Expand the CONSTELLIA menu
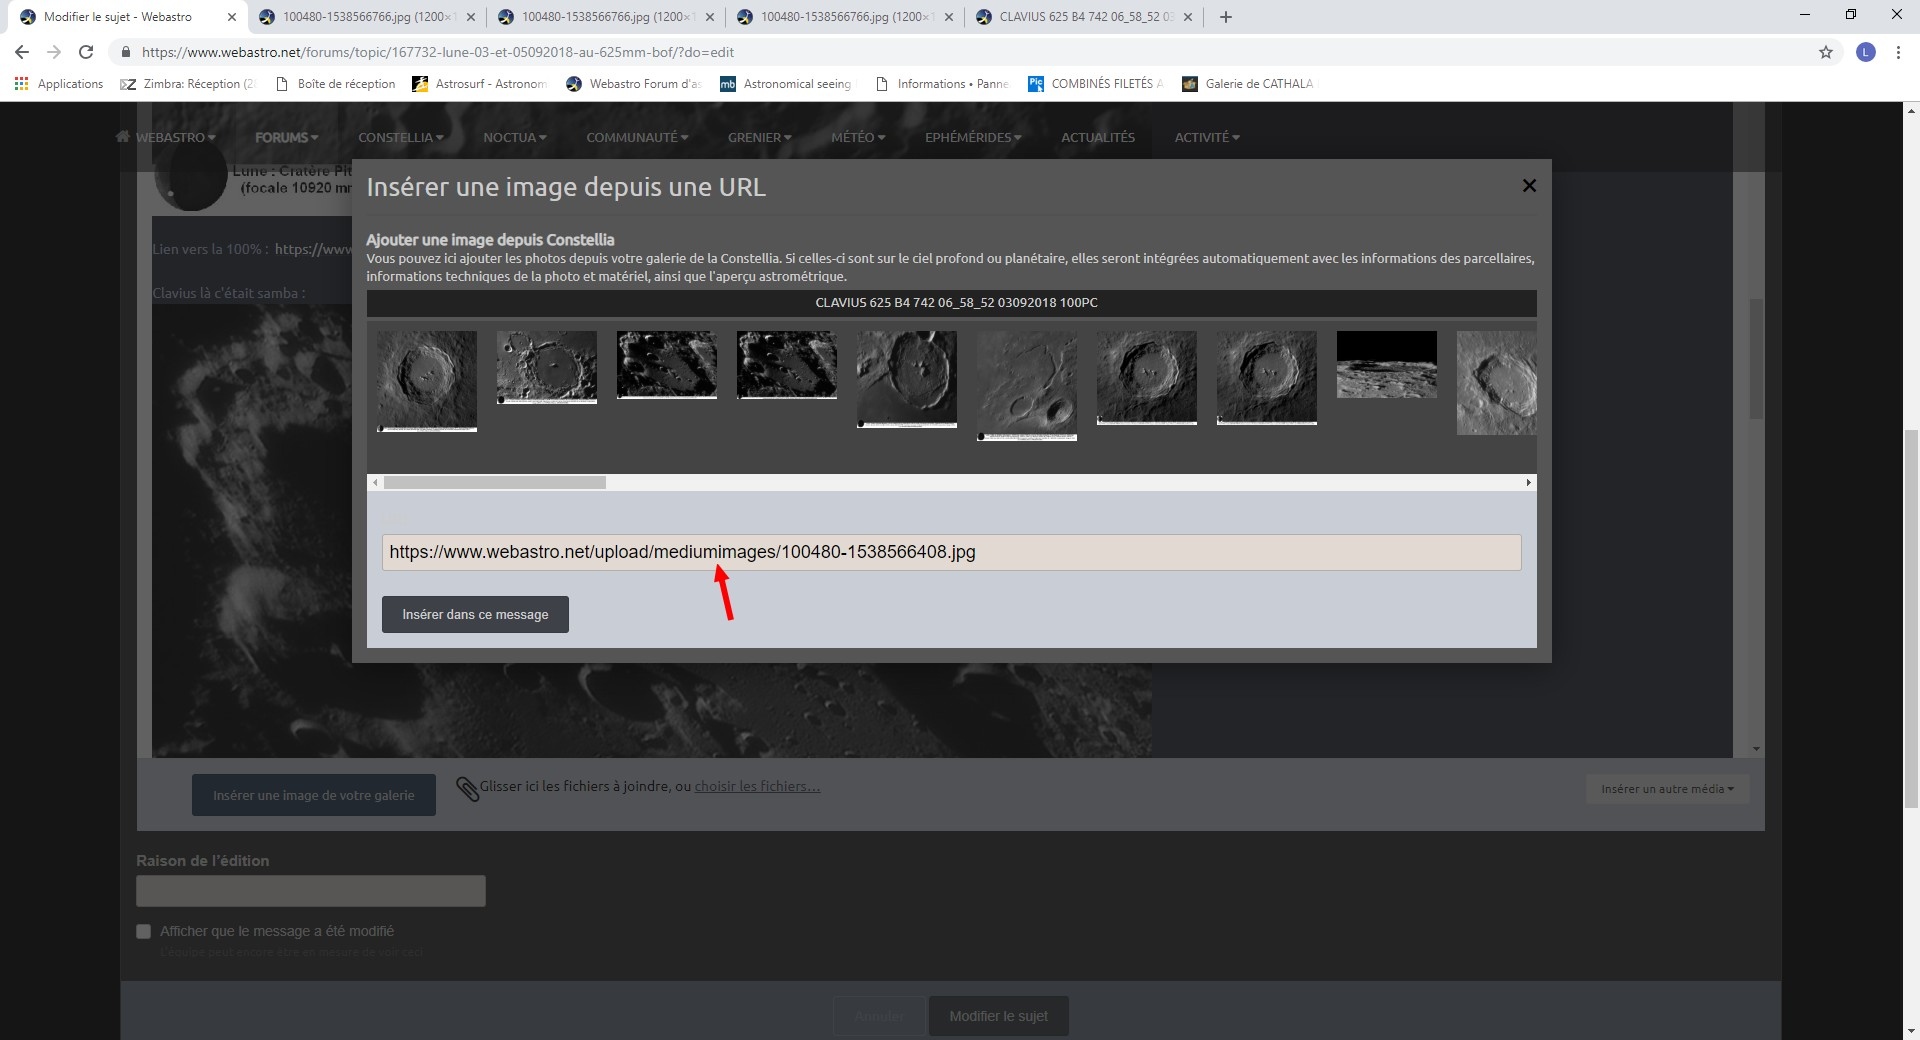The height and width of the screenshot is (1040, 1920). pos(401,137)
